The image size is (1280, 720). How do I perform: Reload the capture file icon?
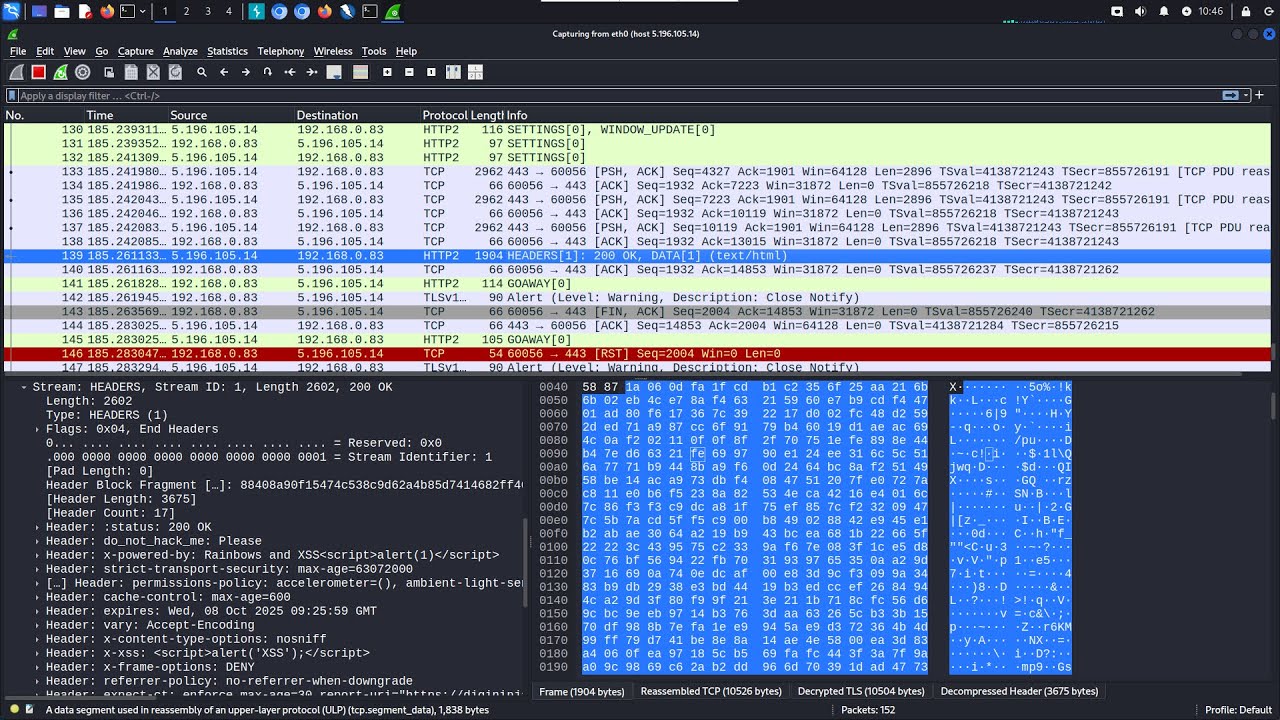coord(175,72)
